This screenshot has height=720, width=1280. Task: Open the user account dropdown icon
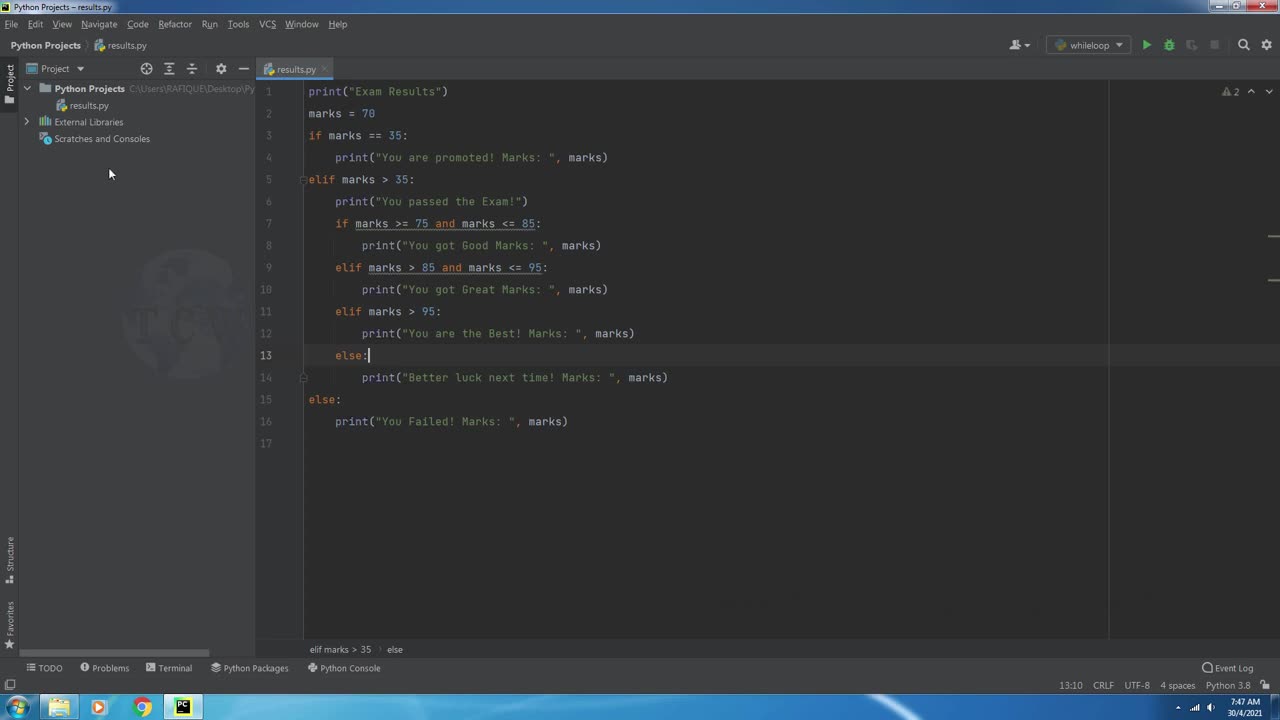coord(1020,45)
